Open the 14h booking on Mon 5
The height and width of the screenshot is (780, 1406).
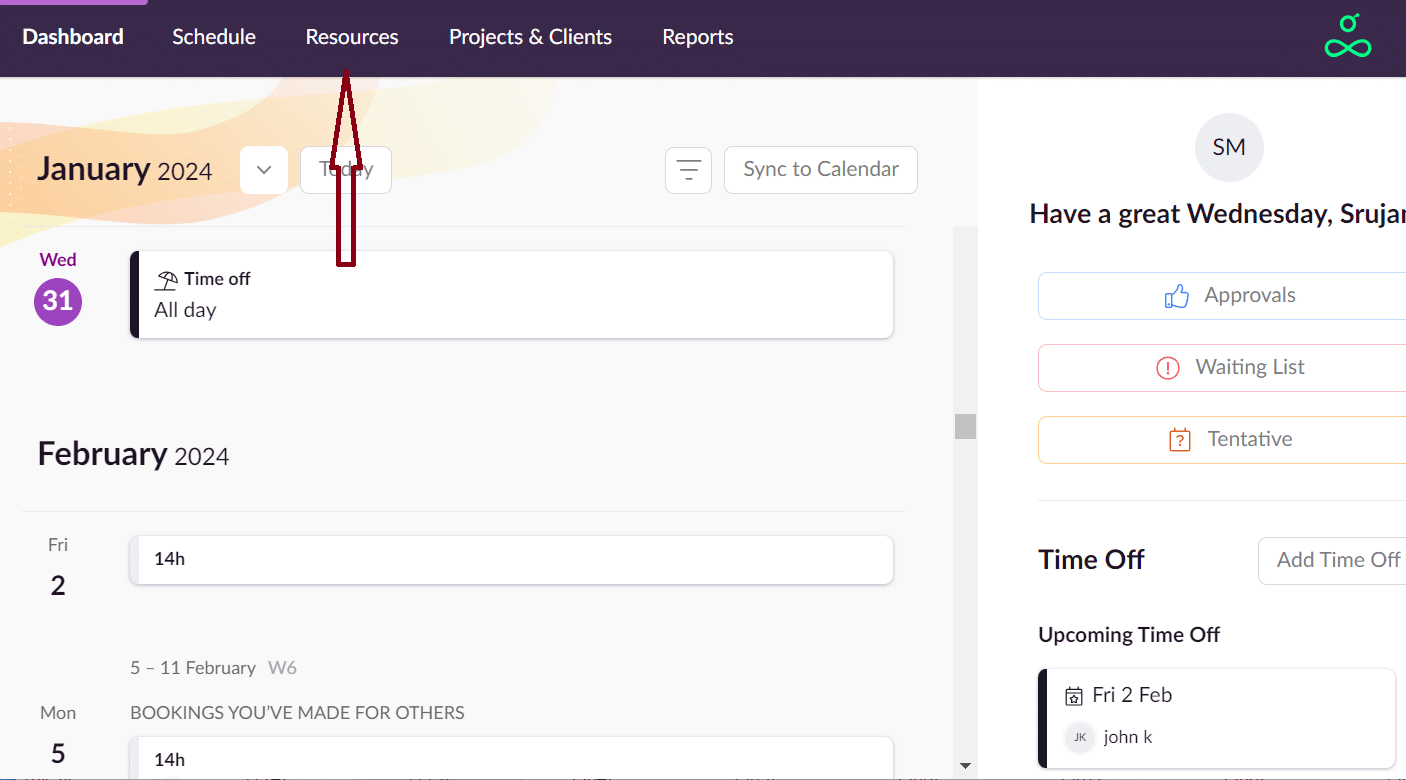pos(511,758)
